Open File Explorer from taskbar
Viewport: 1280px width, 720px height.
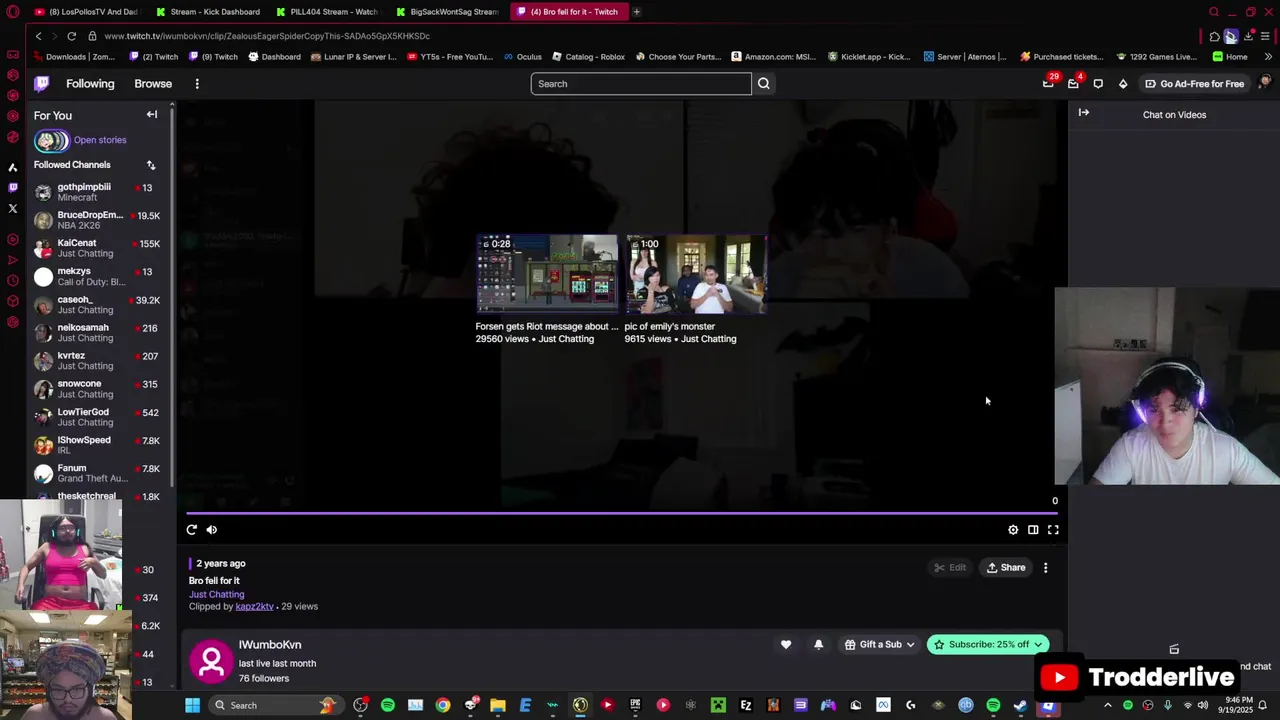(x=498, y=706)
